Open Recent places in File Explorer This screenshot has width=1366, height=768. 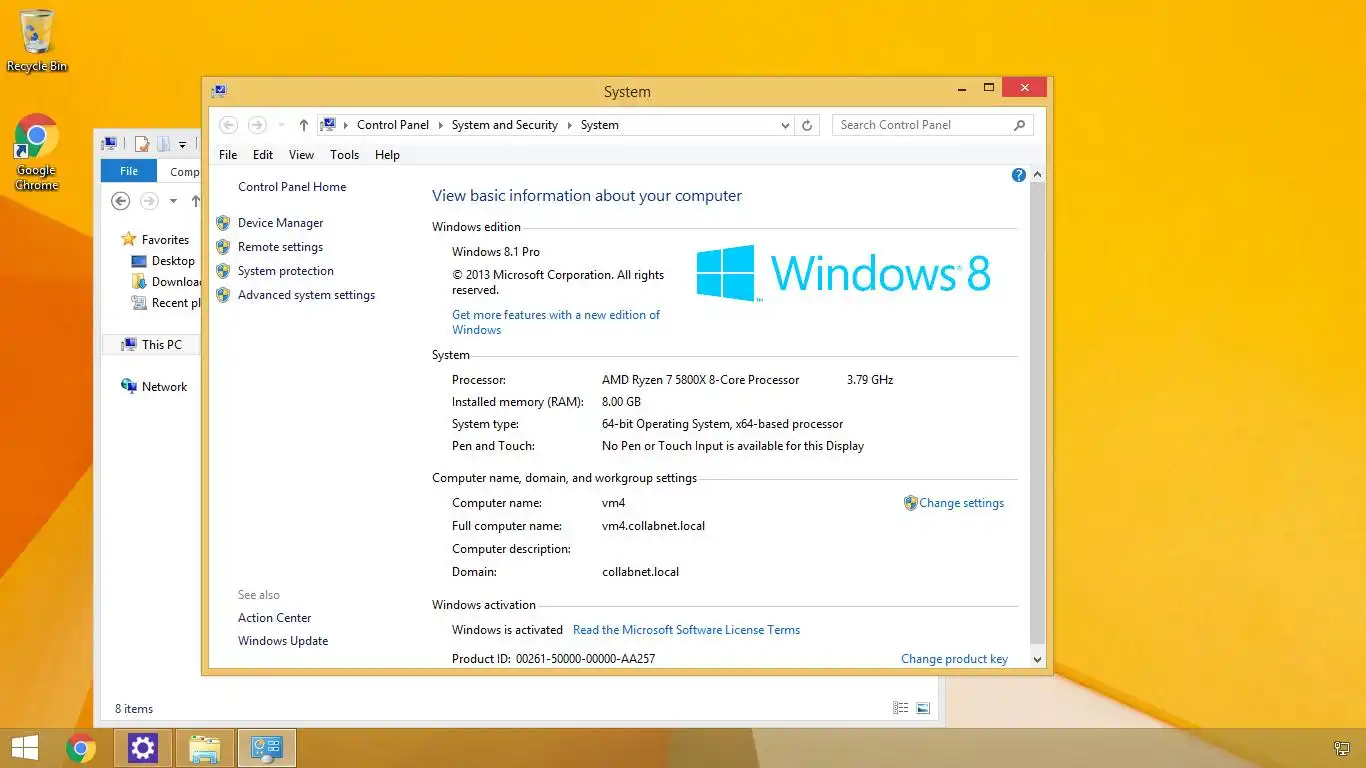166,303
